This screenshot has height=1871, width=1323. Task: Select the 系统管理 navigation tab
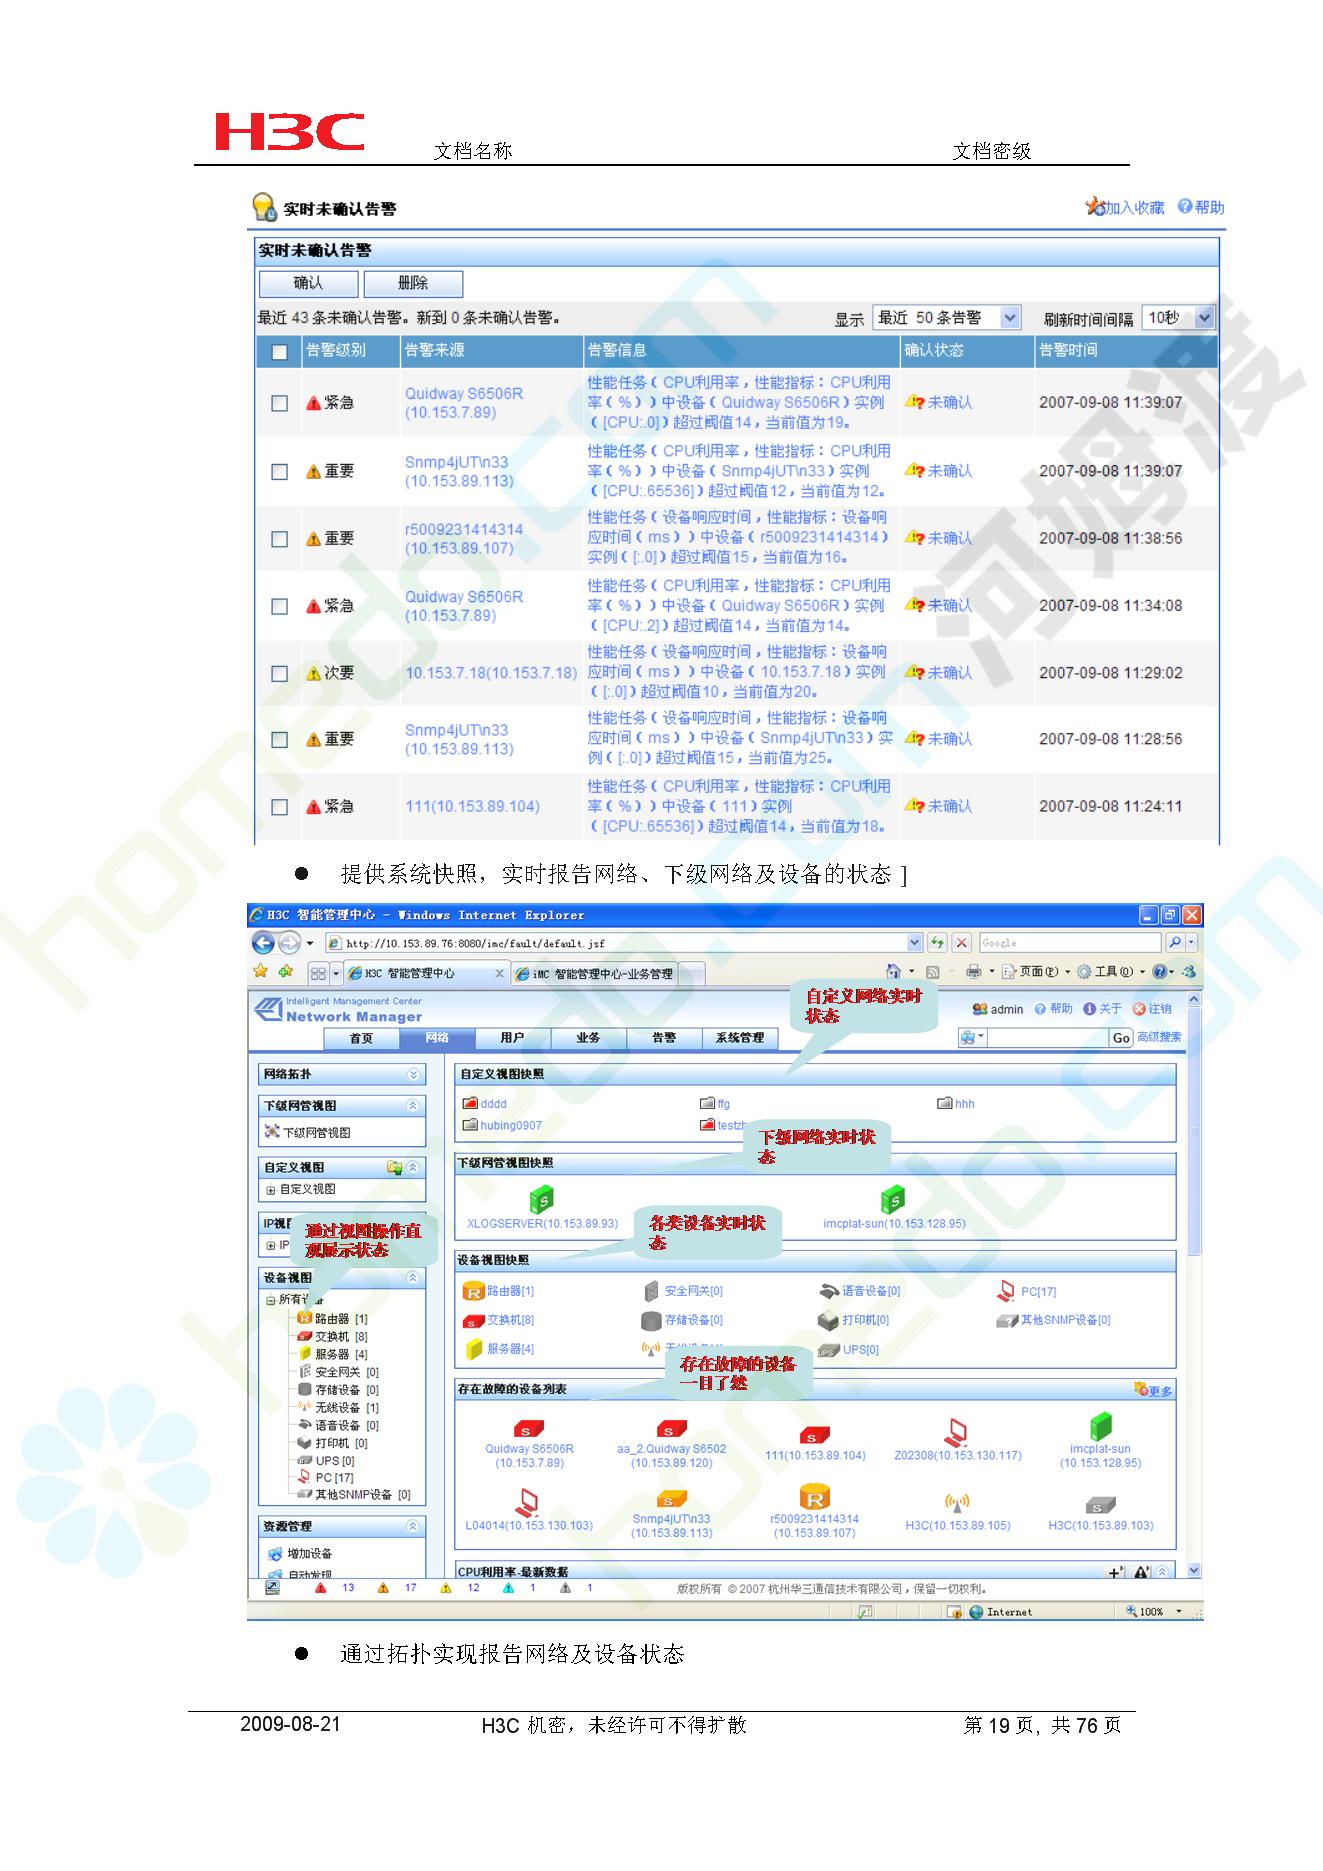point(740,1038)
